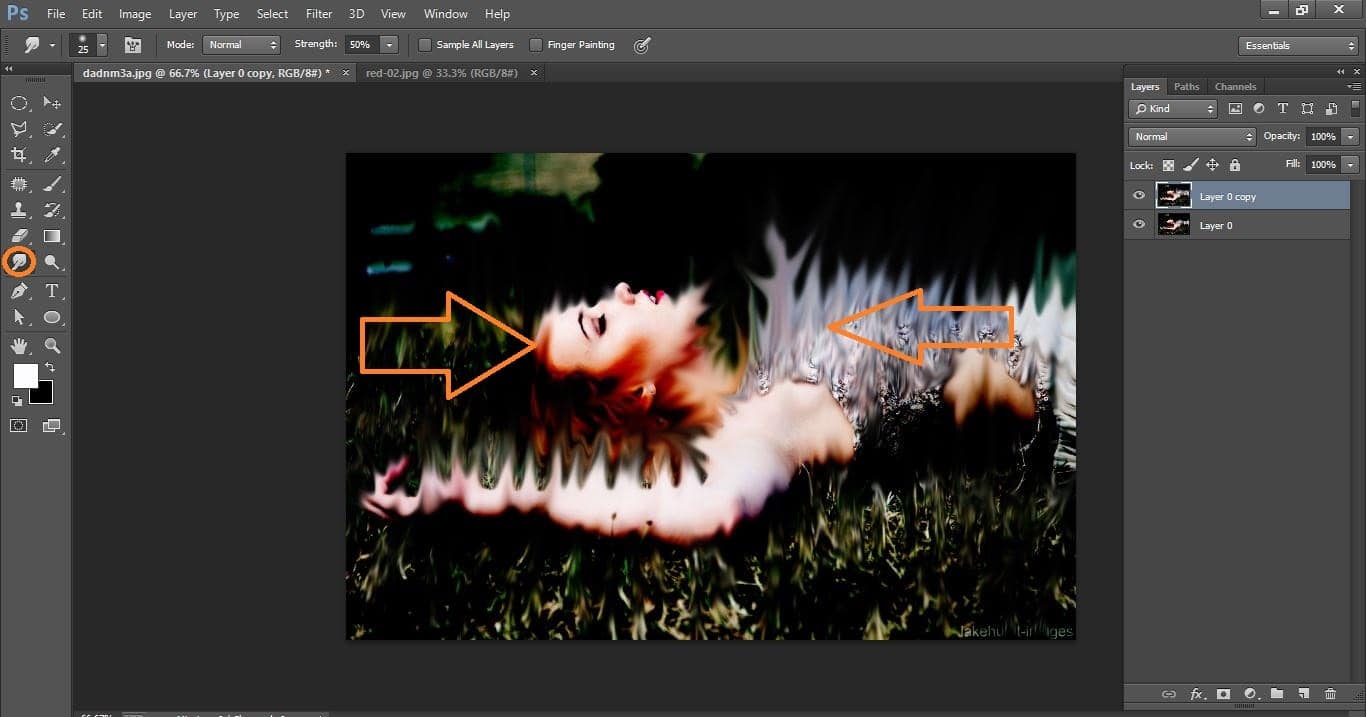Select the Horizontal Type tool
The width and height of the screenshot is (1366, 717).
coord(52,291)
